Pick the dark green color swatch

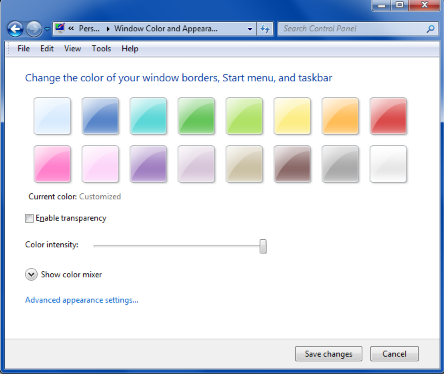pos(196,116)
